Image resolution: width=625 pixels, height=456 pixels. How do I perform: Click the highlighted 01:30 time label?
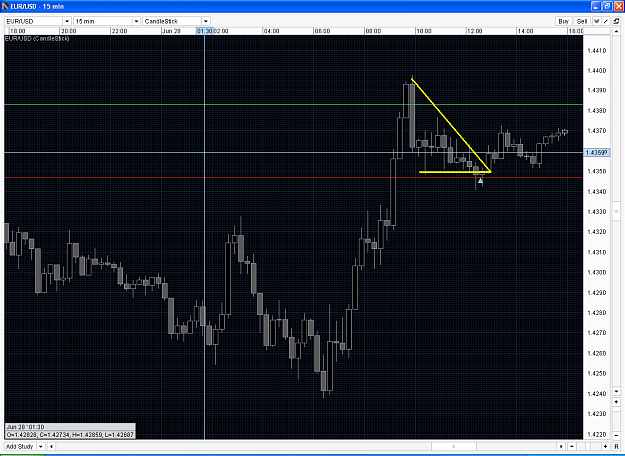pos(204,31)
